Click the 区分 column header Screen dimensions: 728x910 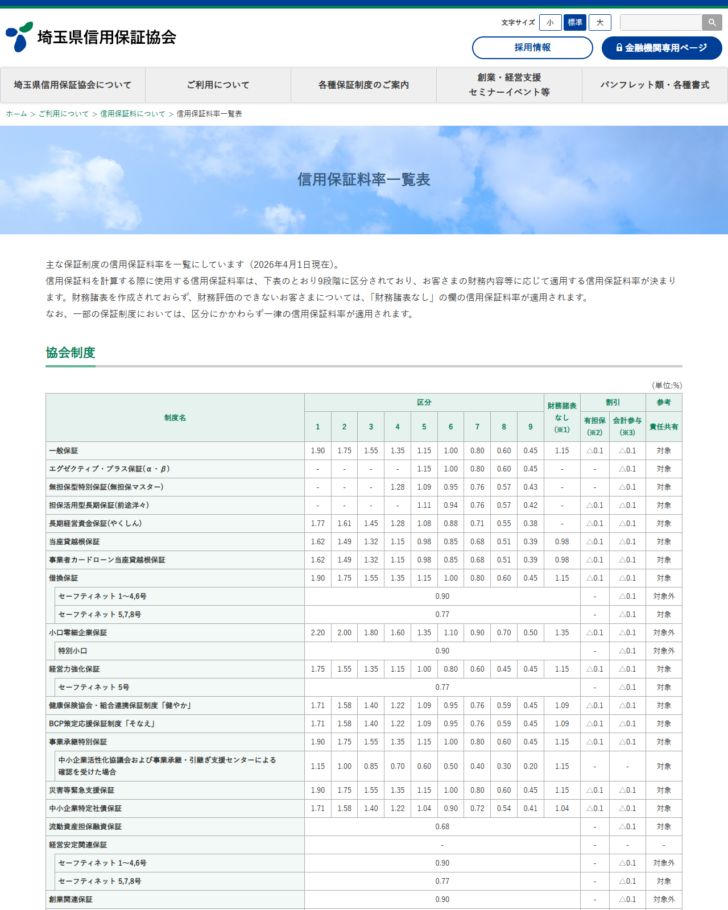coord(424,402)
